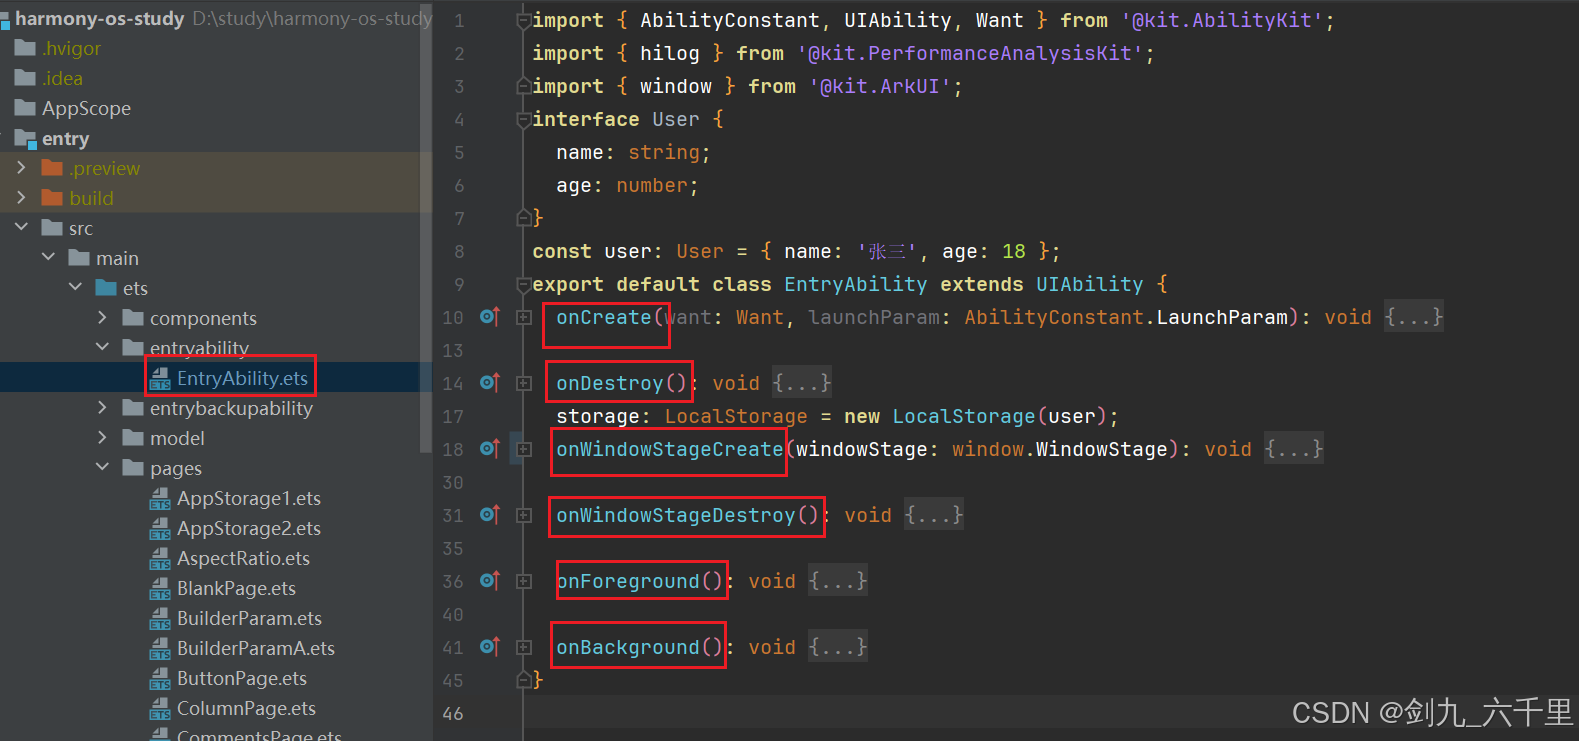
Task: Click the onCreate method name
Action: [604, 317]
